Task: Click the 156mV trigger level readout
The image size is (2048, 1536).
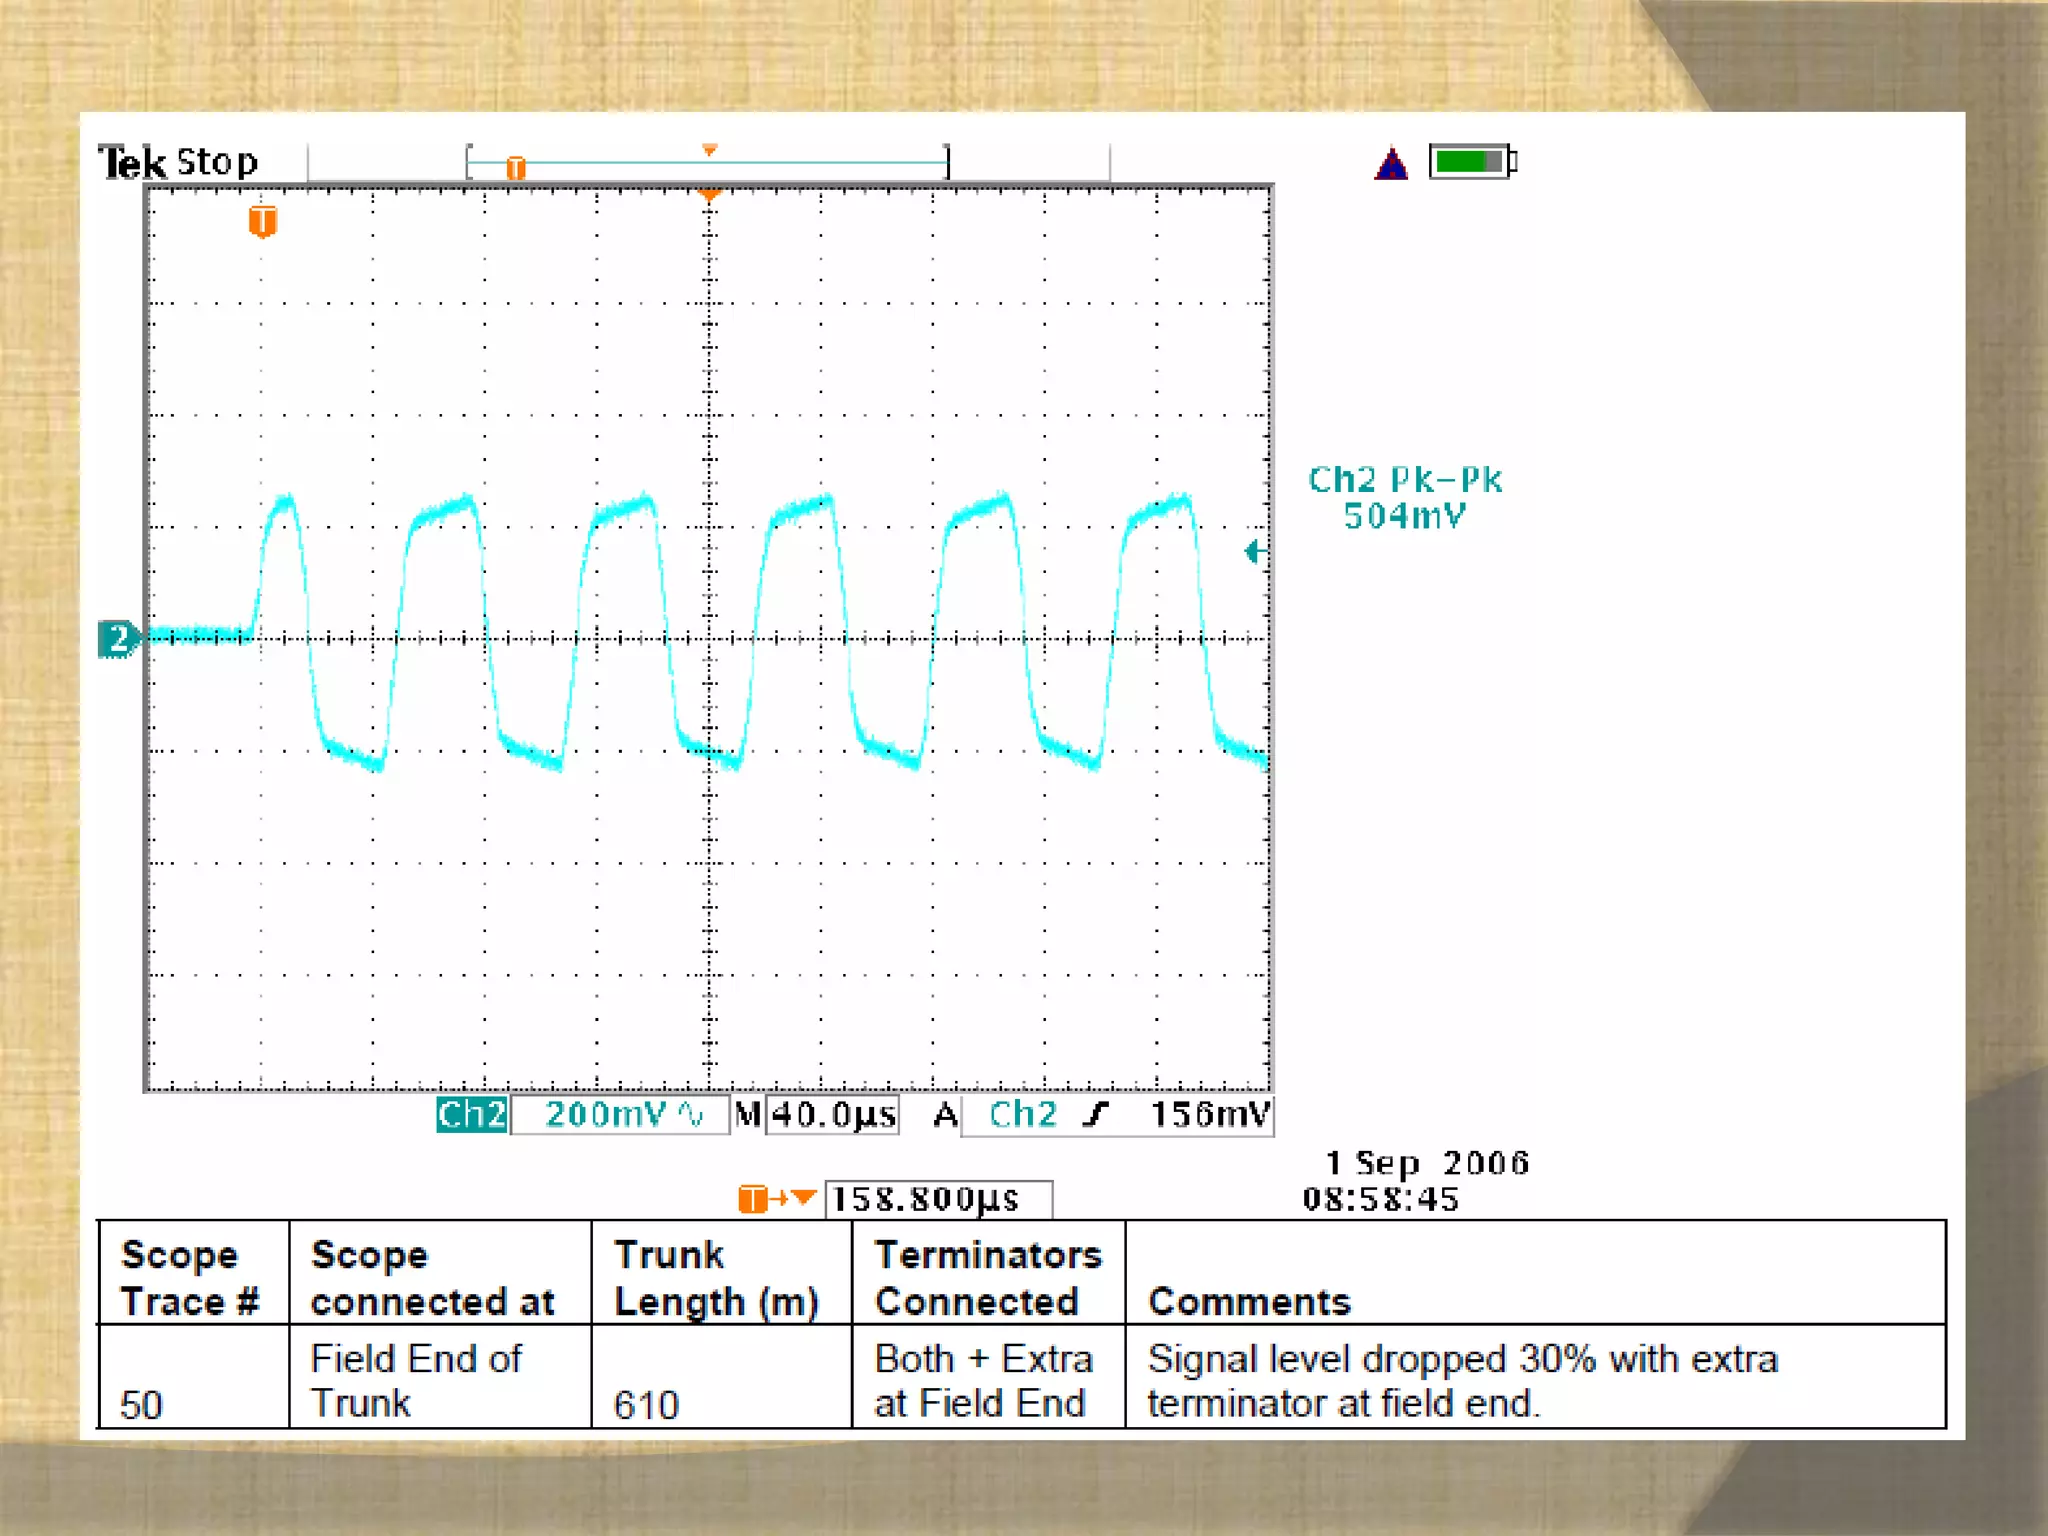Action: click(1209, 1114)
